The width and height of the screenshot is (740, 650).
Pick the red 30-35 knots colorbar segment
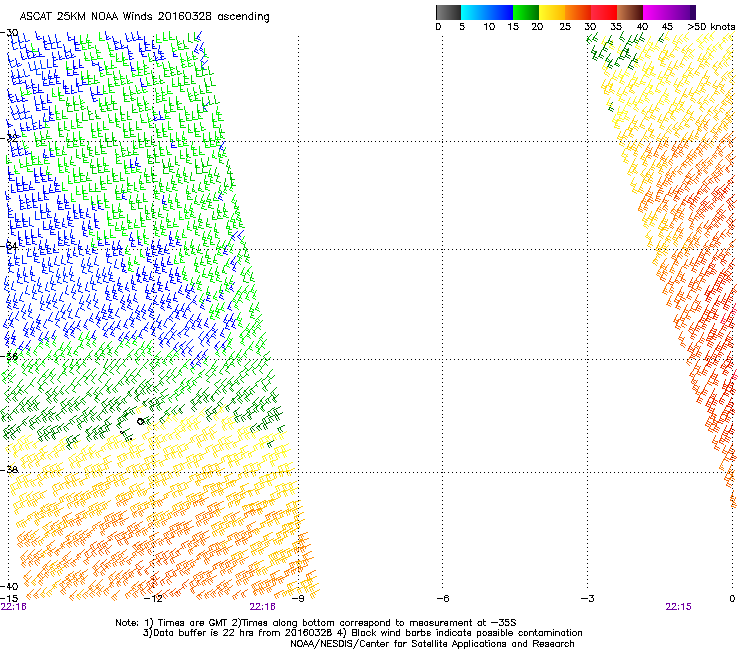[604, 12]
